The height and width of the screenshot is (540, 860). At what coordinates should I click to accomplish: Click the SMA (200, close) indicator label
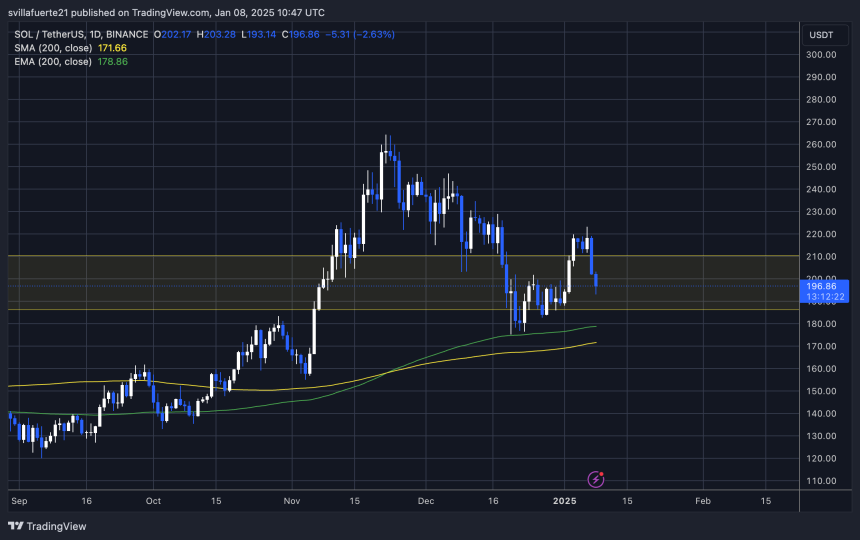56,48
